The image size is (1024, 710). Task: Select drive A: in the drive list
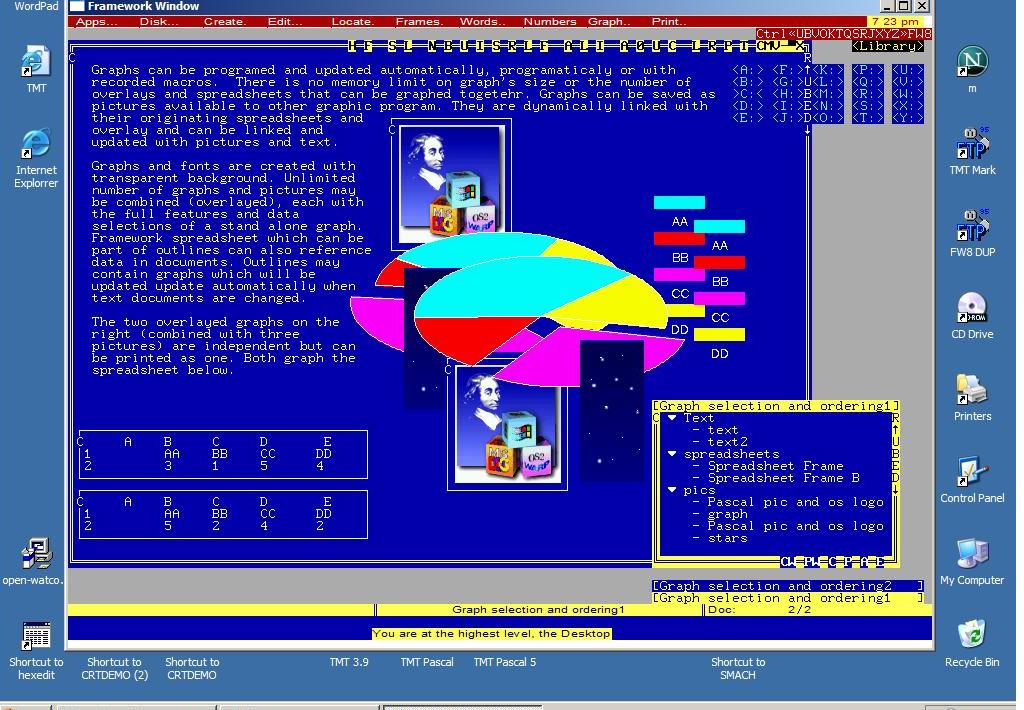[x=748, y=70]
